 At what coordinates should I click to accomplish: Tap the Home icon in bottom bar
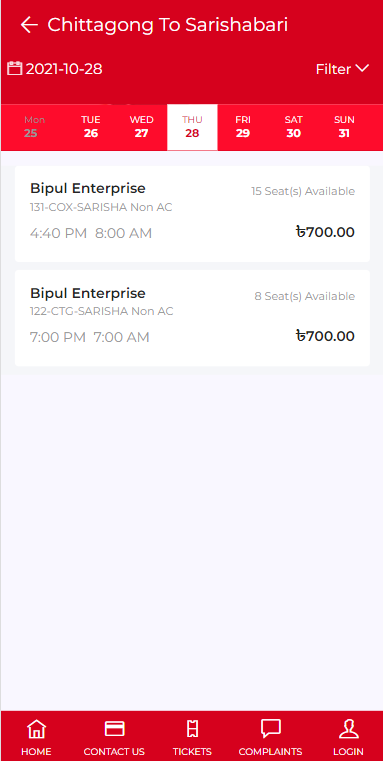click(36, 729)
